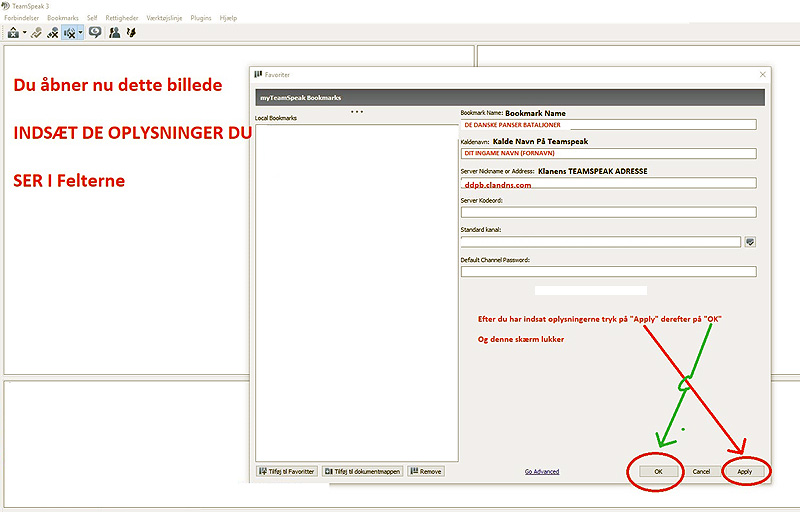
Task: Open the contacts icon in the toolbar
Action: pos(115,32)
